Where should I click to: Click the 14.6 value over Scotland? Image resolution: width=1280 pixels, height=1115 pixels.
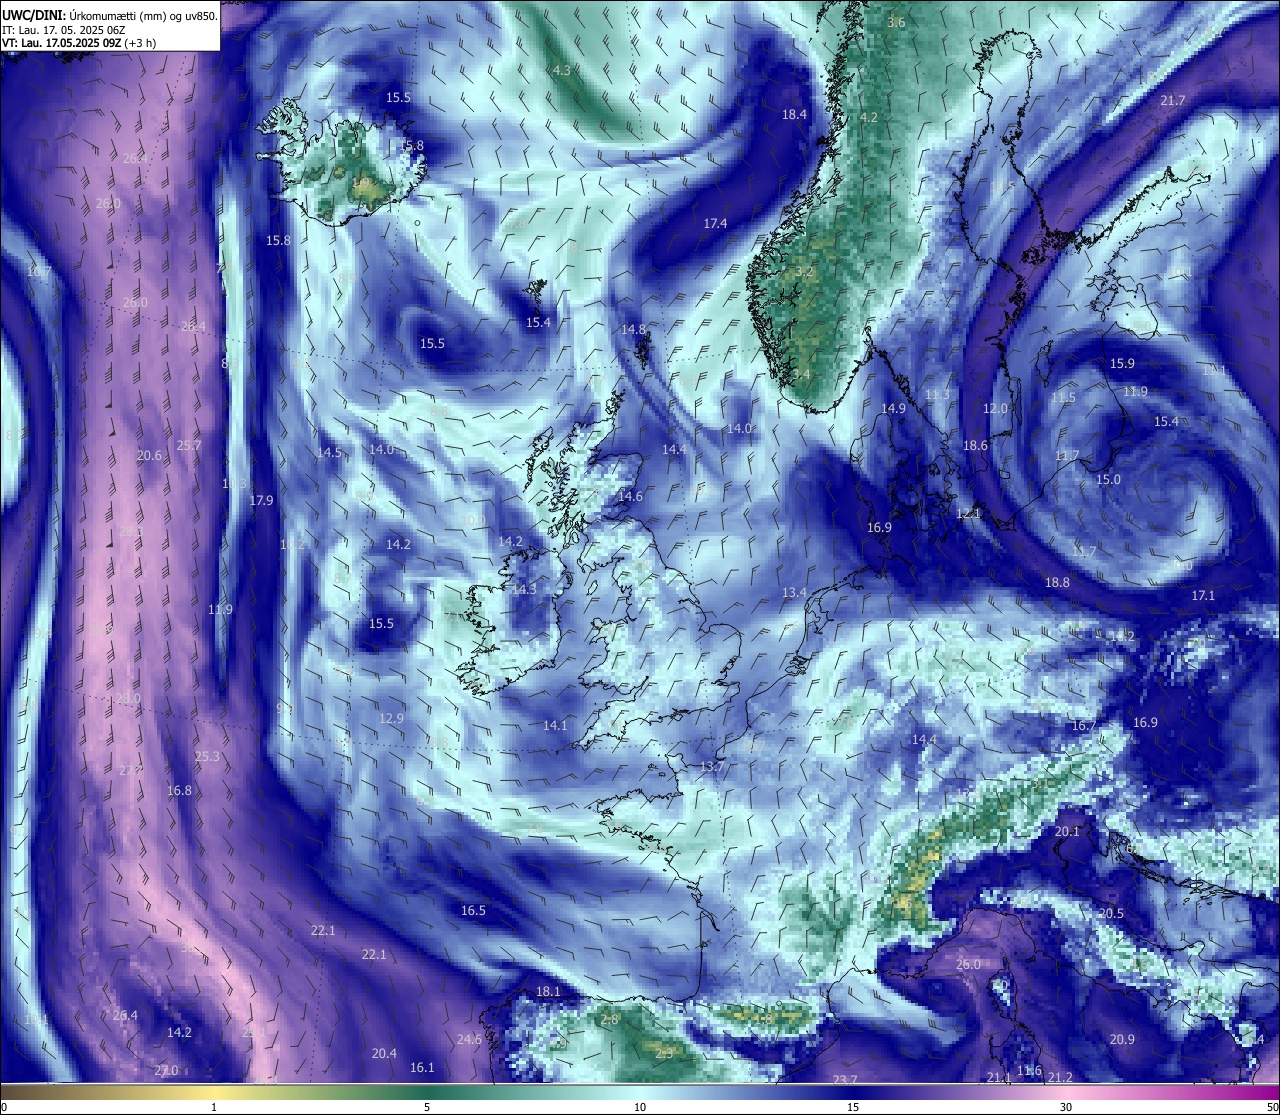(630, 497)
